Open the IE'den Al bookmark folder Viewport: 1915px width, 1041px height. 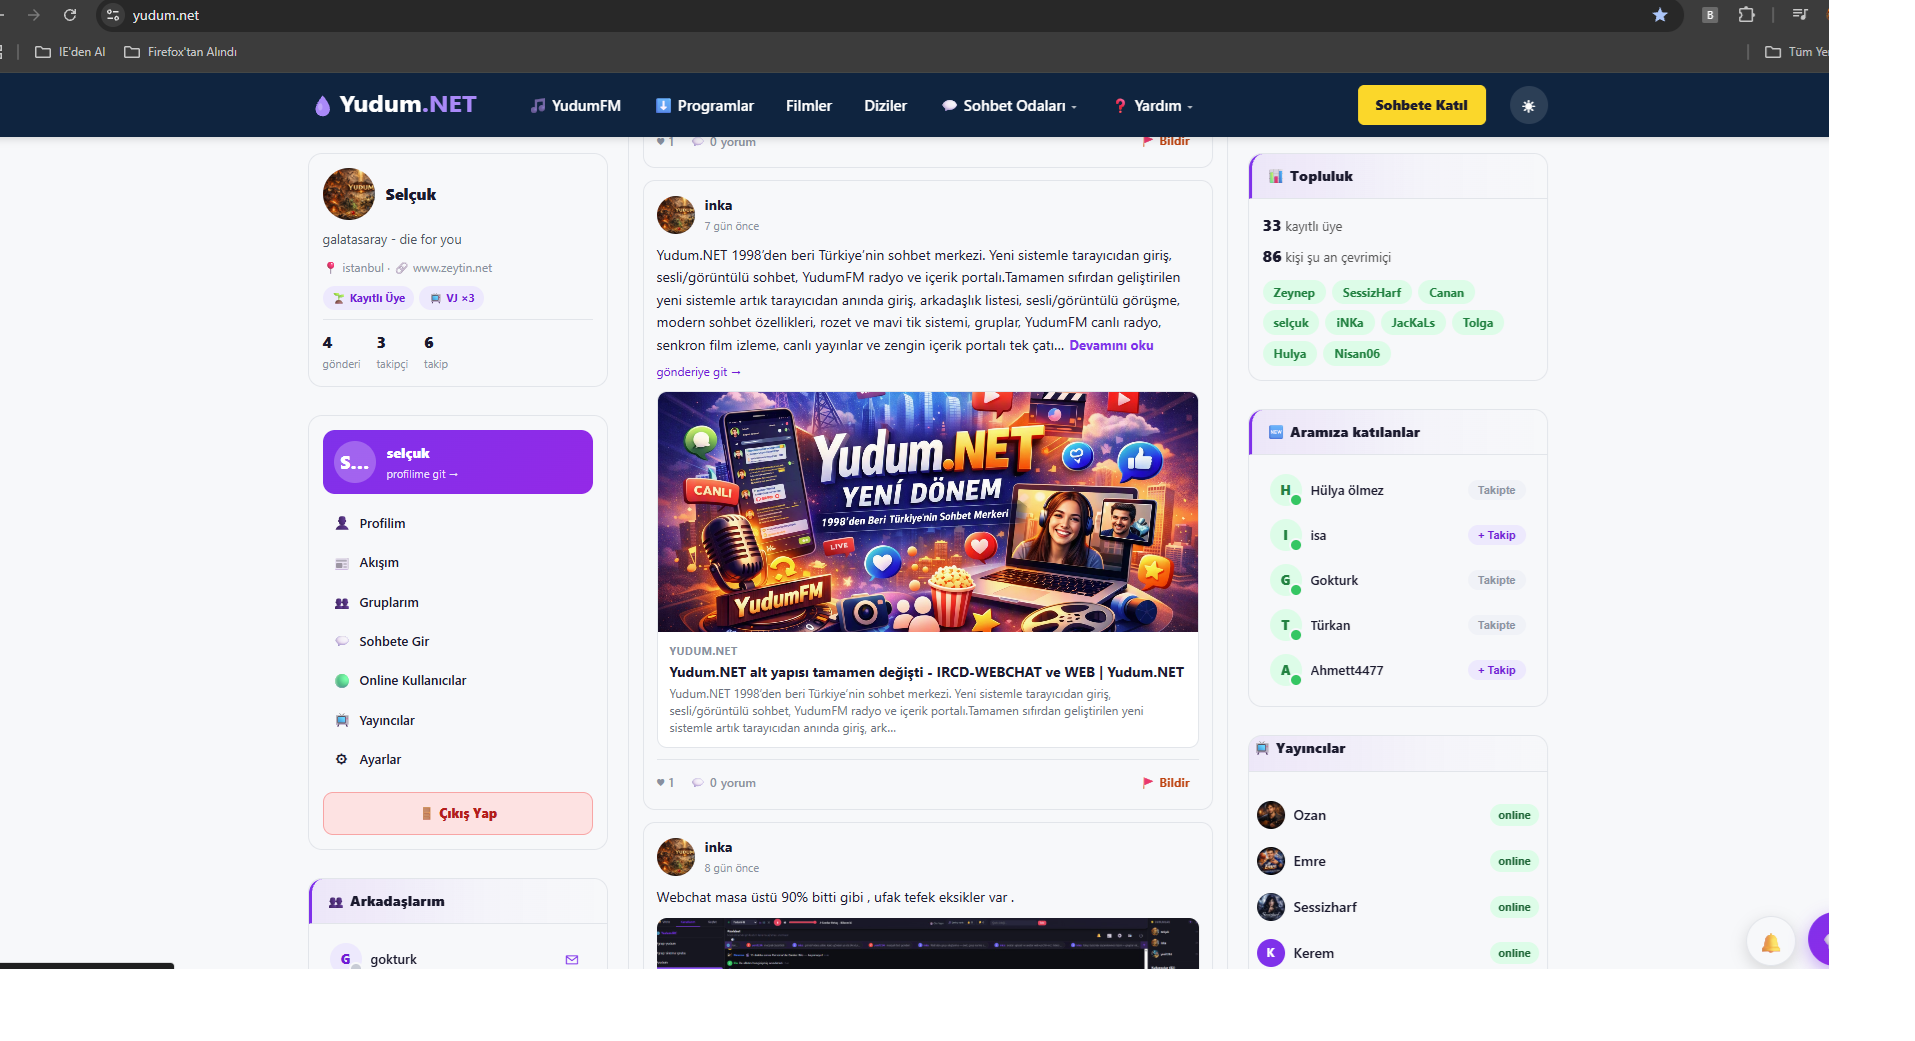point(70,52)
